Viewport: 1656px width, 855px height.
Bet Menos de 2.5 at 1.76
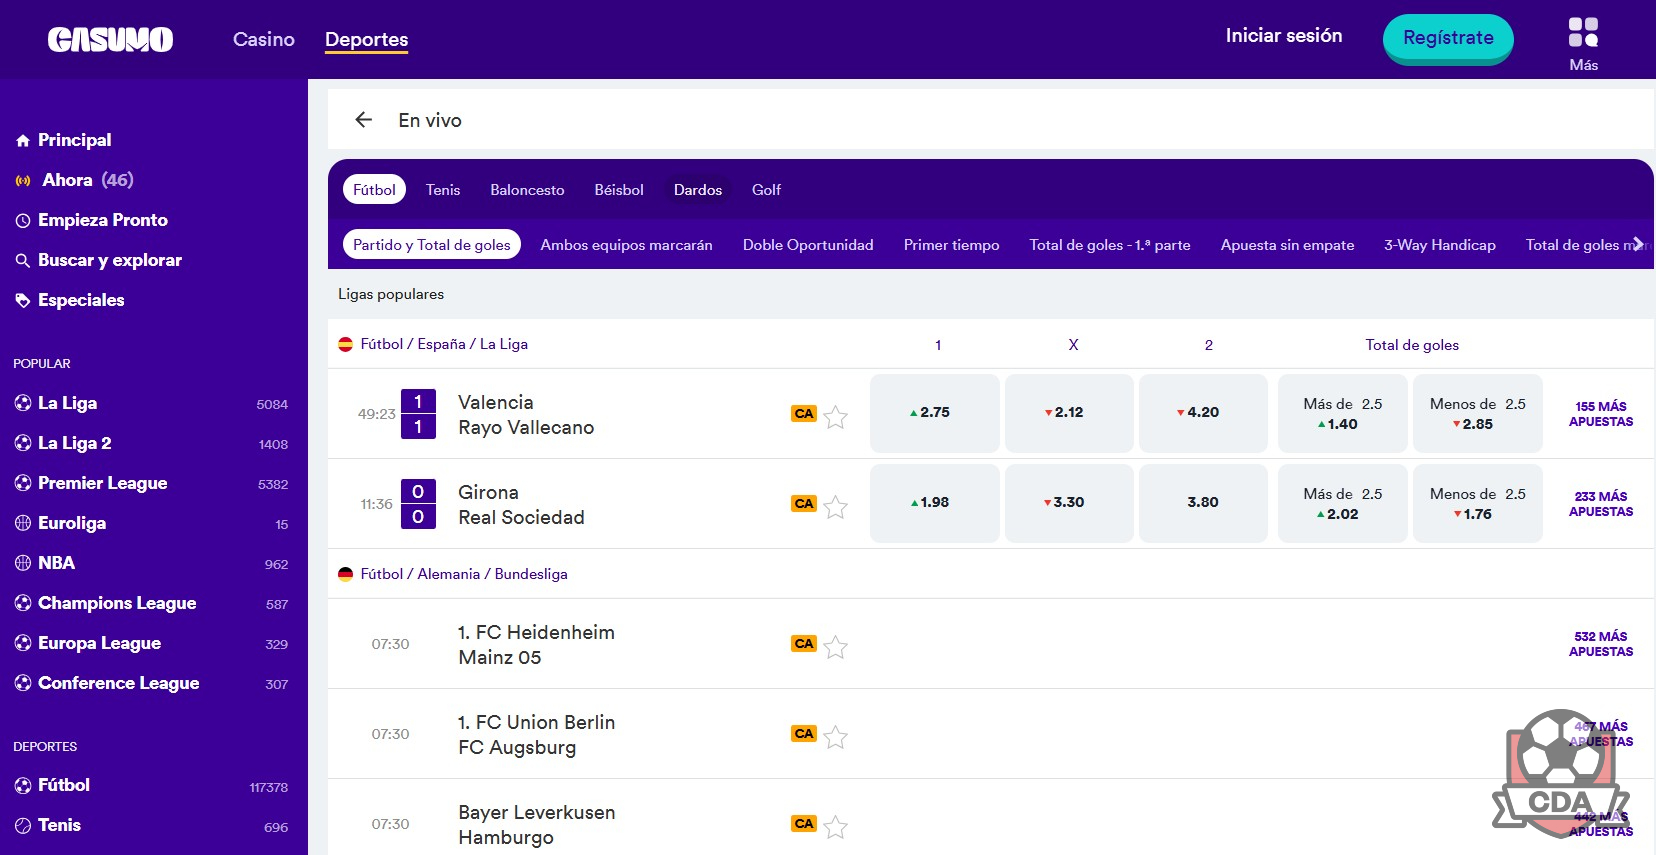1477,503
